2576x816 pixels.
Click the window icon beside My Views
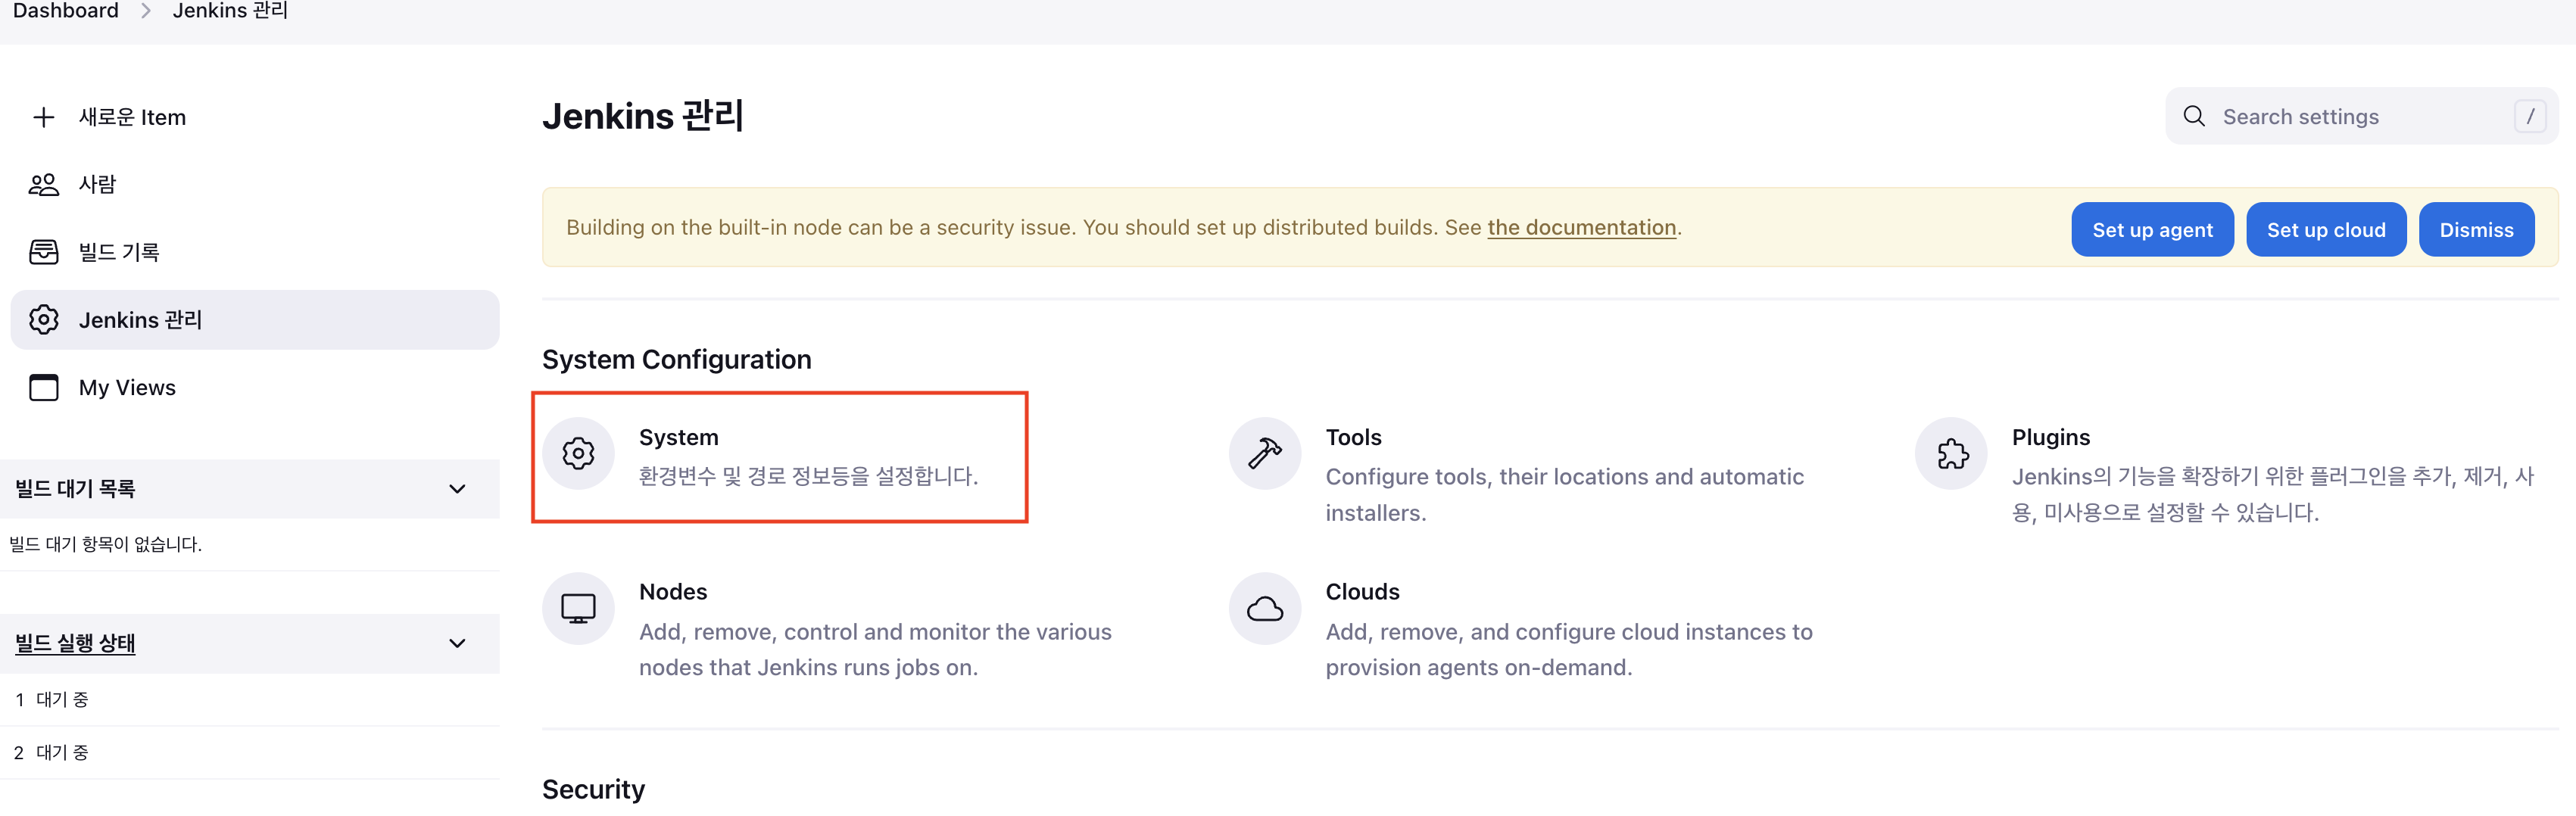[43, 387]
